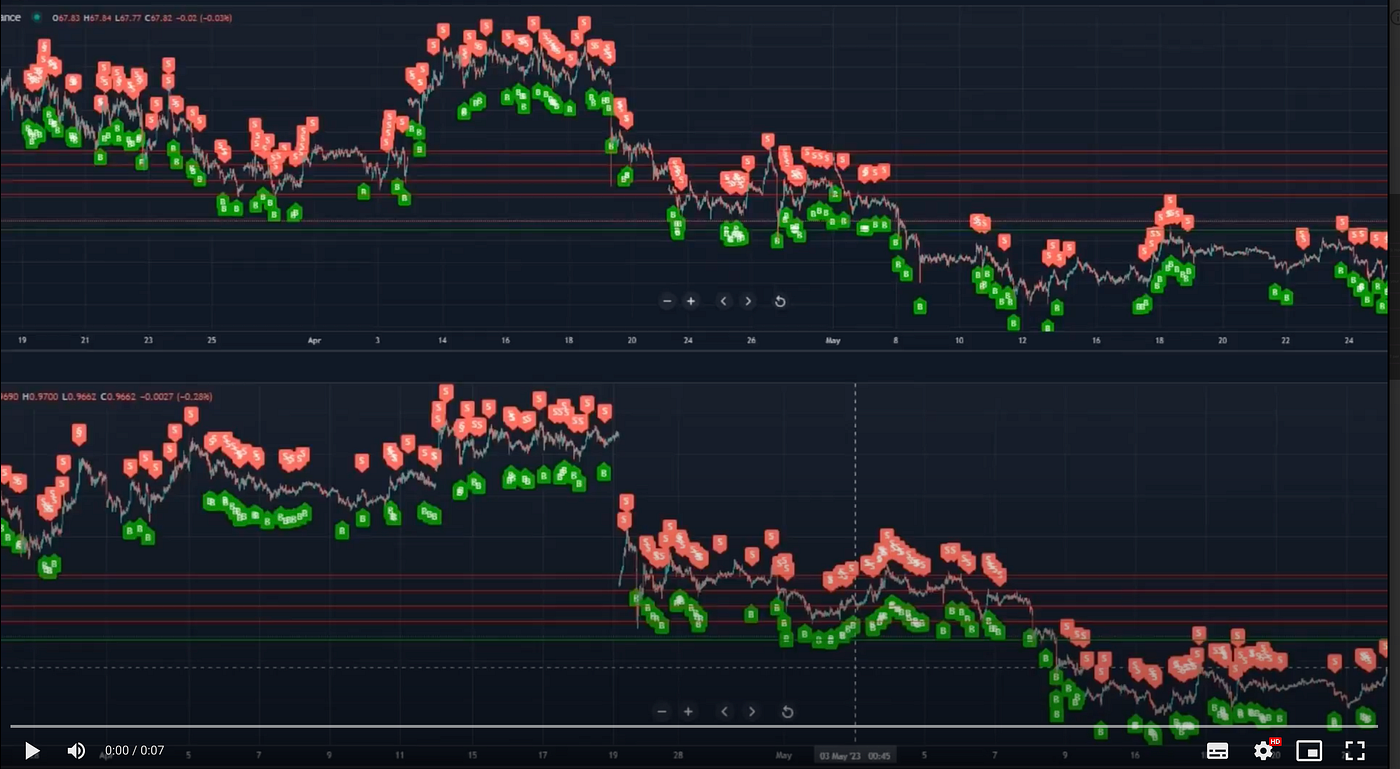Viewport: 1400px width, 769px height.
Task: Reset the upper chart view
Action: [x=780, y=301]
